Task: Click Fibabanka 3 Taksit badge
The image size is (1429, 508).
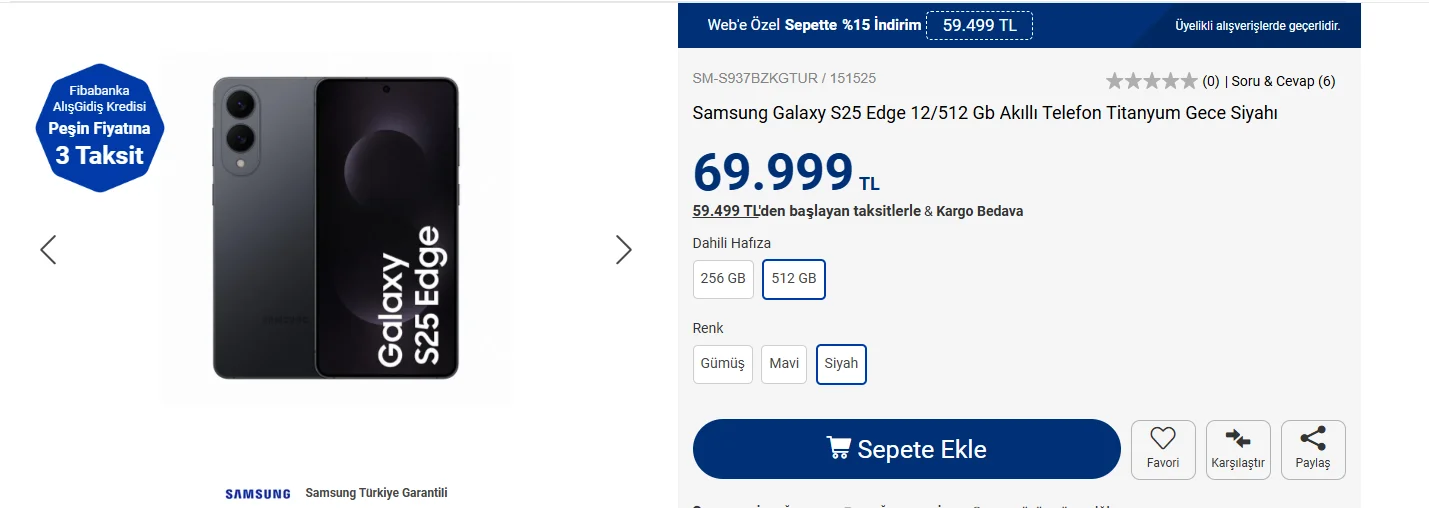Action: click(x=99, y=127)
